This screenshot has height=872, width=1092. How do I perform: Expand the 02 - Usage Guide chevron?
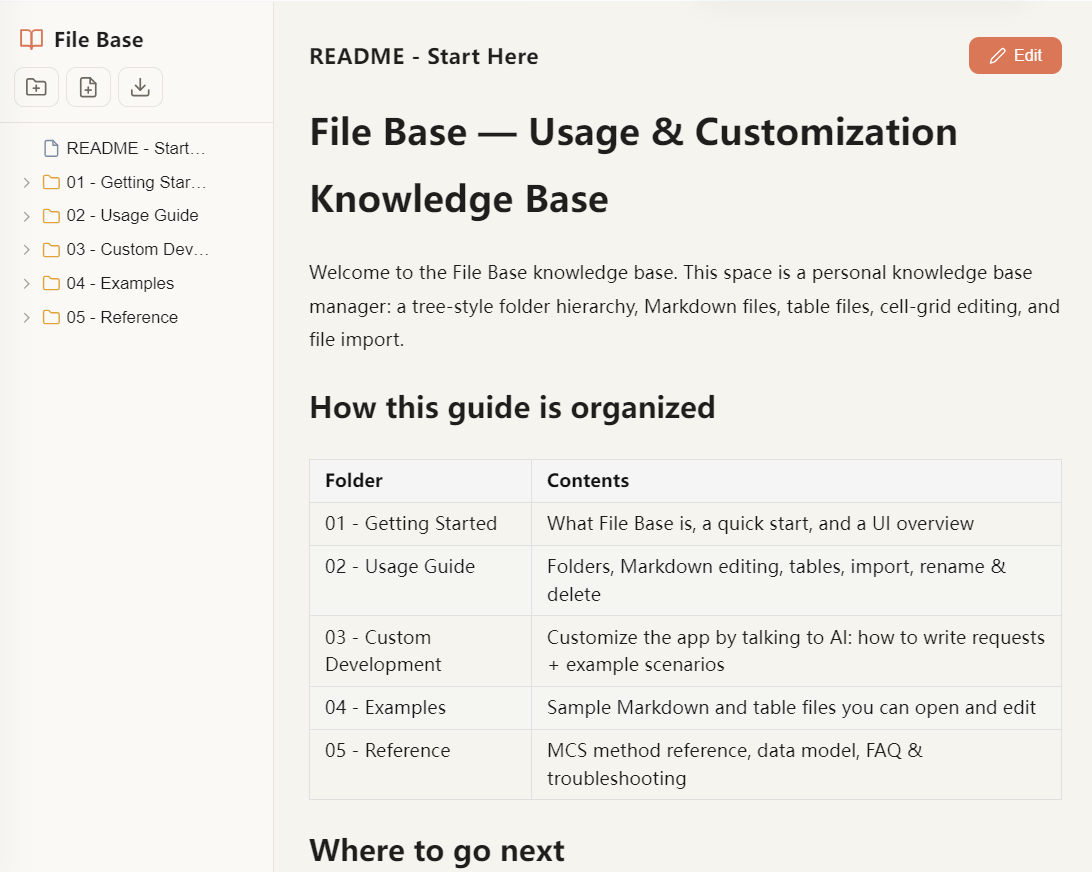[x=26, y=216]
